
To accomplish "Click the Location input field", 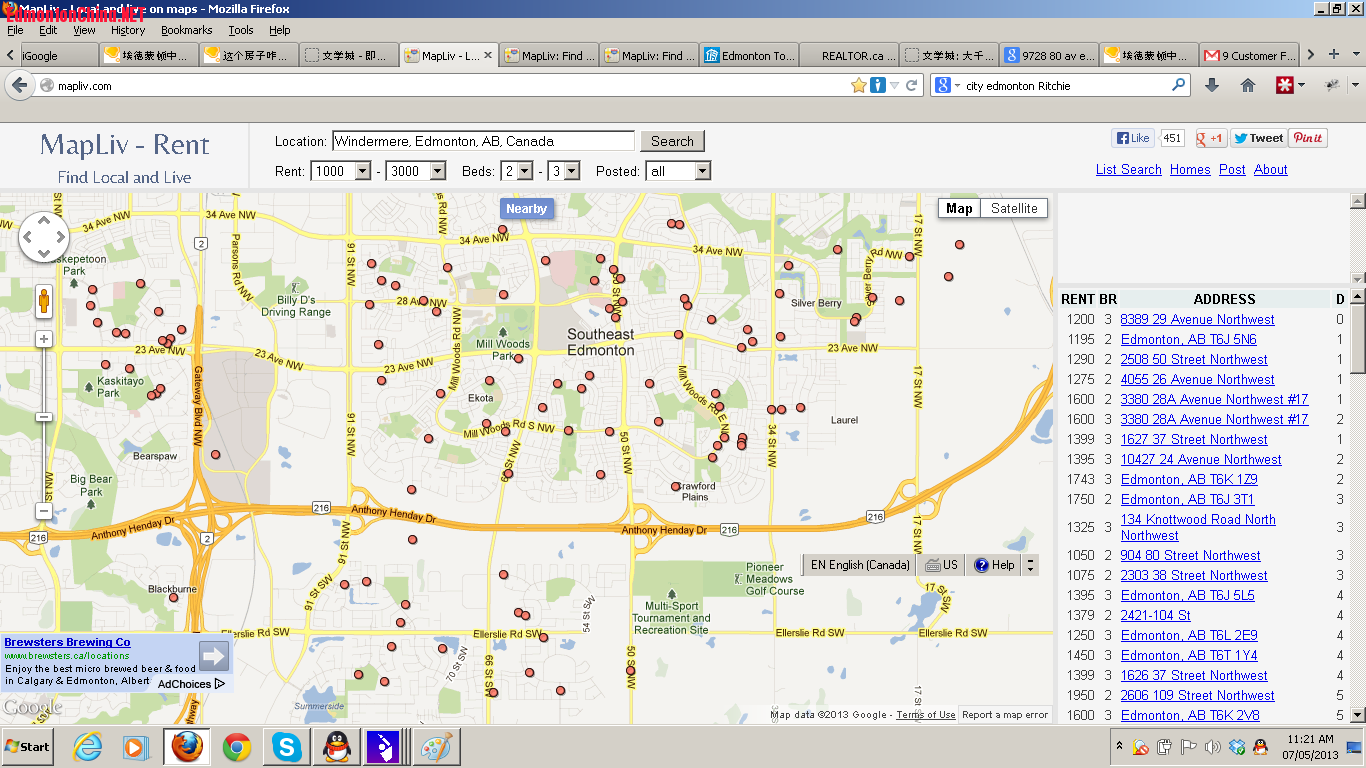I will [483, 141].
